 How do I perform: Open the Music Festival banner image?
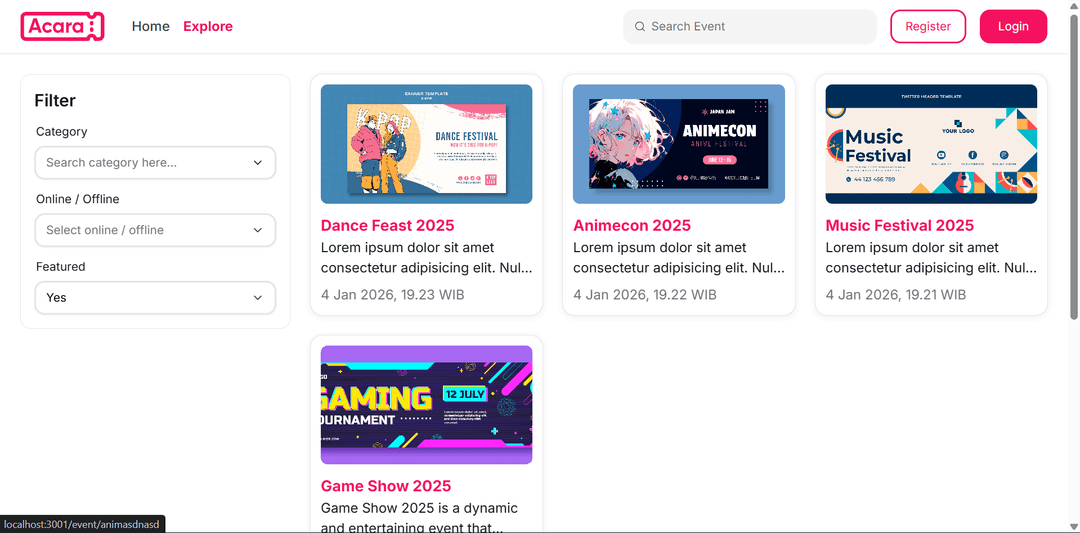click(x=930, y=144)
